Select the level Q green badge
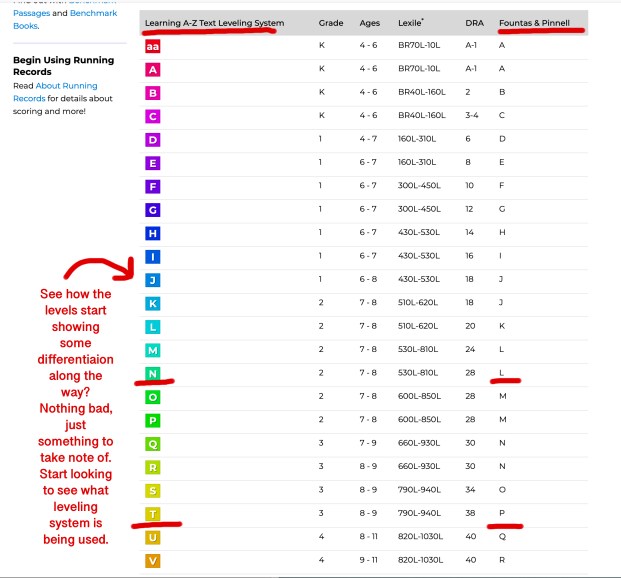The height and width of the screenshot is (578, 621). coord(152,443)
